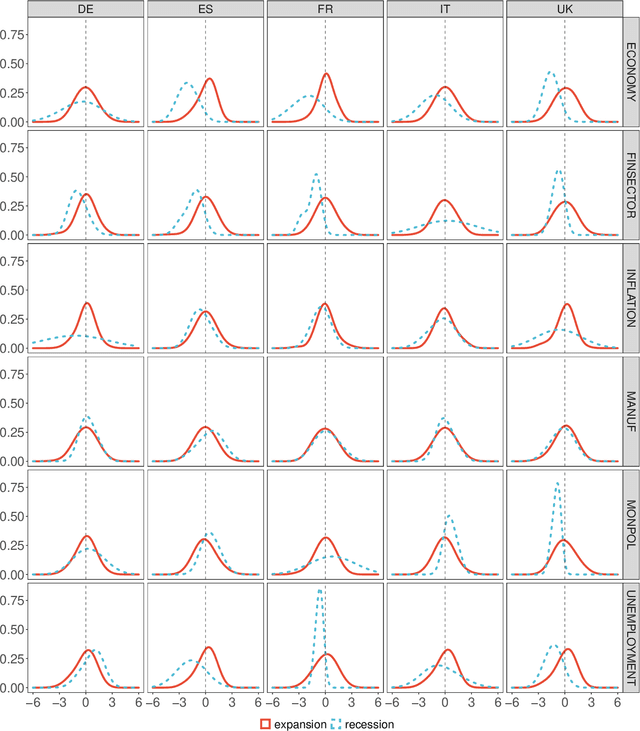Click the DE ECONOMY density panel

coord(86,72)
